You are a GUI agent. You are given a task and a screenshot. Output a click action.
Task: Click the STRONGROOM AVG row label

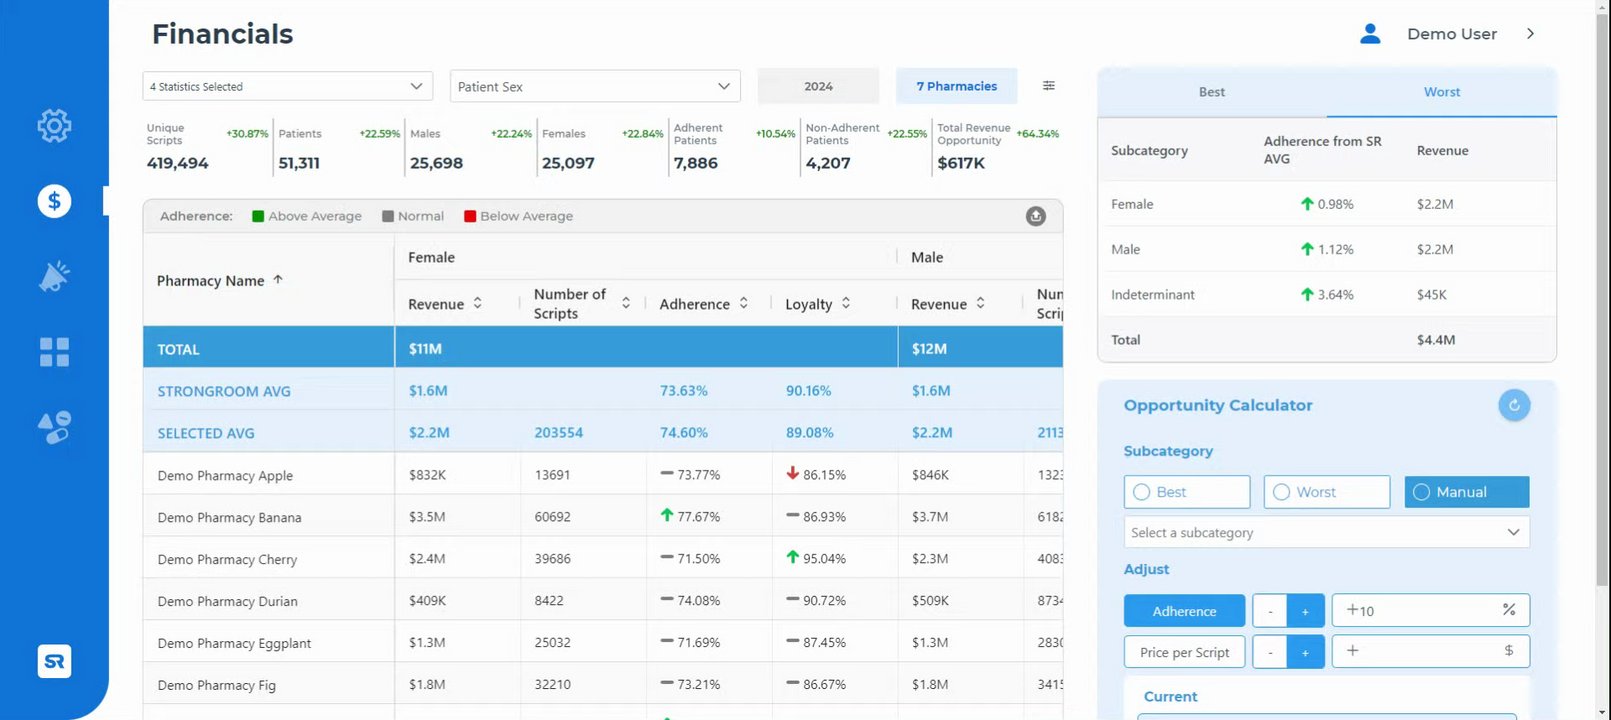224,392
